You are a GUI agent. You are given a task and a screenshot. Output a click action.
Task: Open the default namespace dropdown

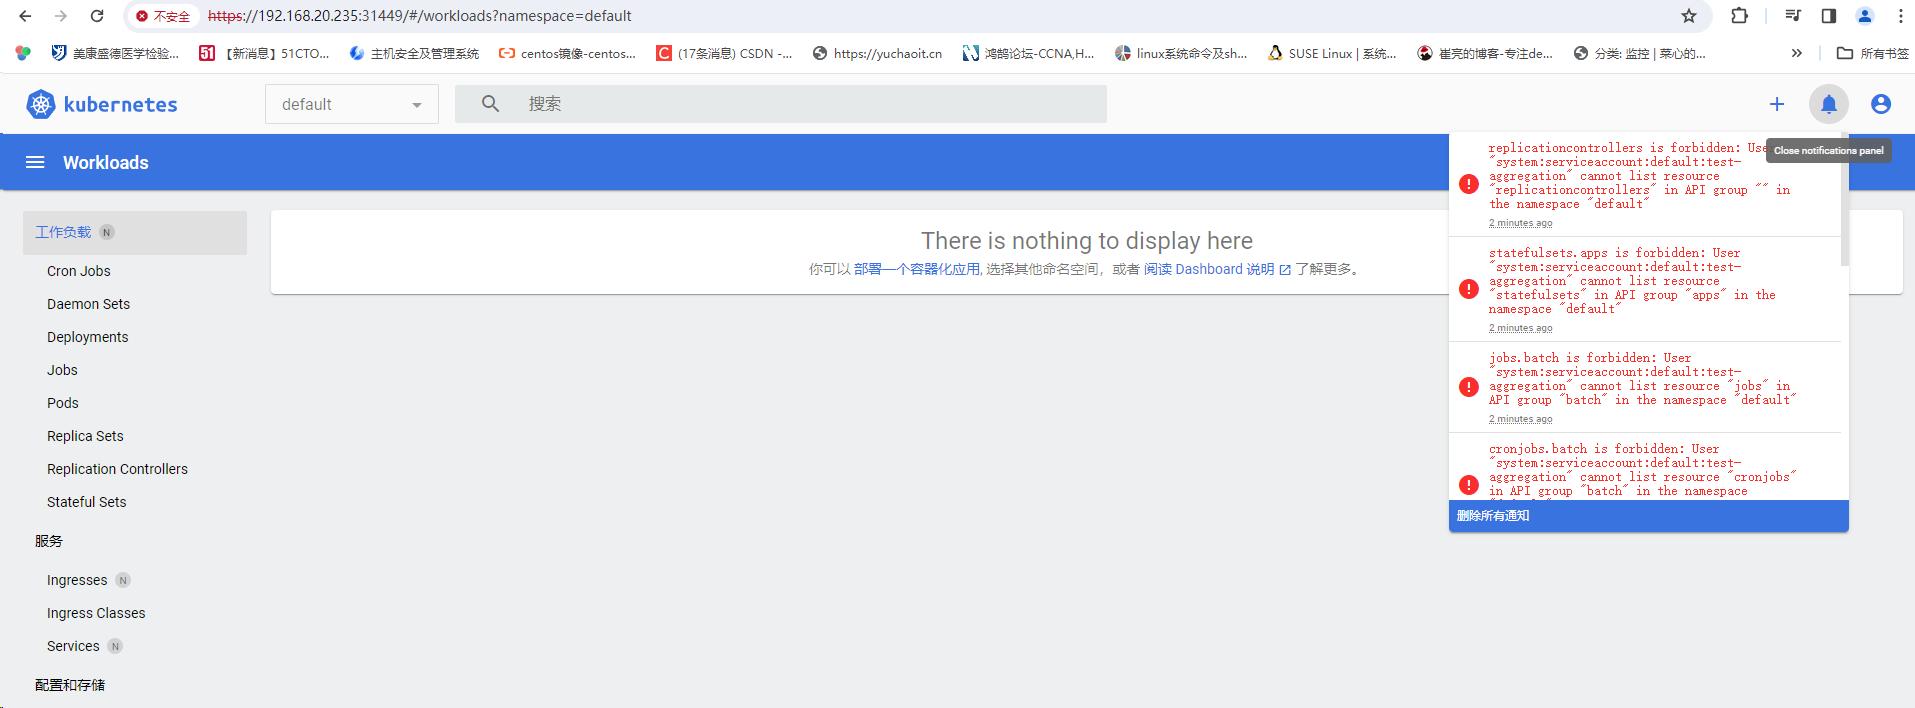(352, 104)
